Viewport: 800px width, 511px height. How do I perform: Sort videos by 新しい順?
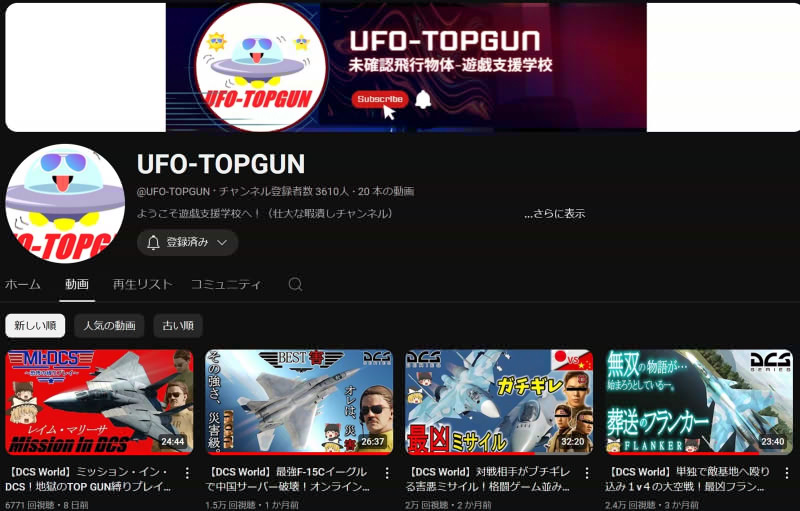click(x=35, y=325)
